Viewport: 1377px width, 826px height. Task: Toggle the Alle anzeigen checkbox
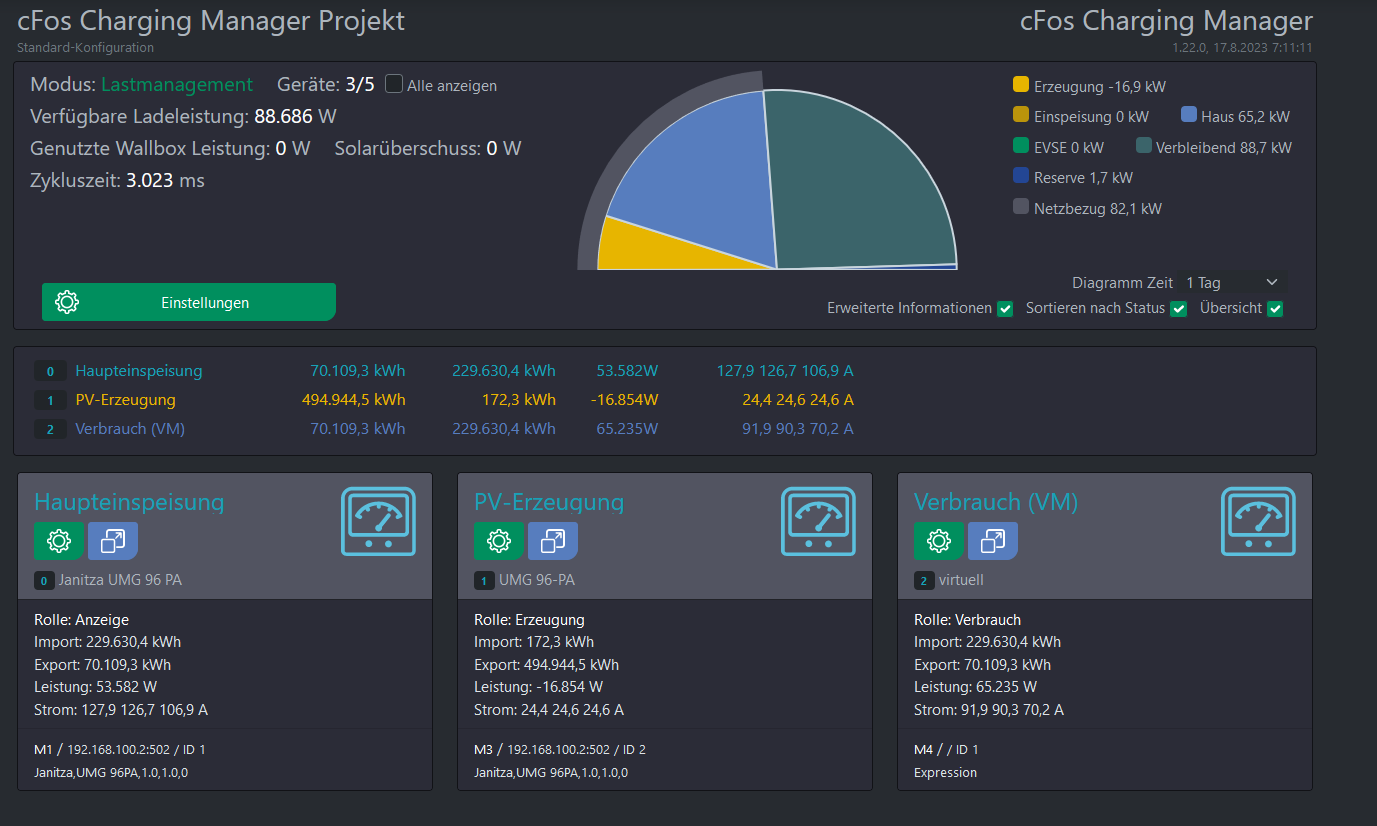point(394,85)
